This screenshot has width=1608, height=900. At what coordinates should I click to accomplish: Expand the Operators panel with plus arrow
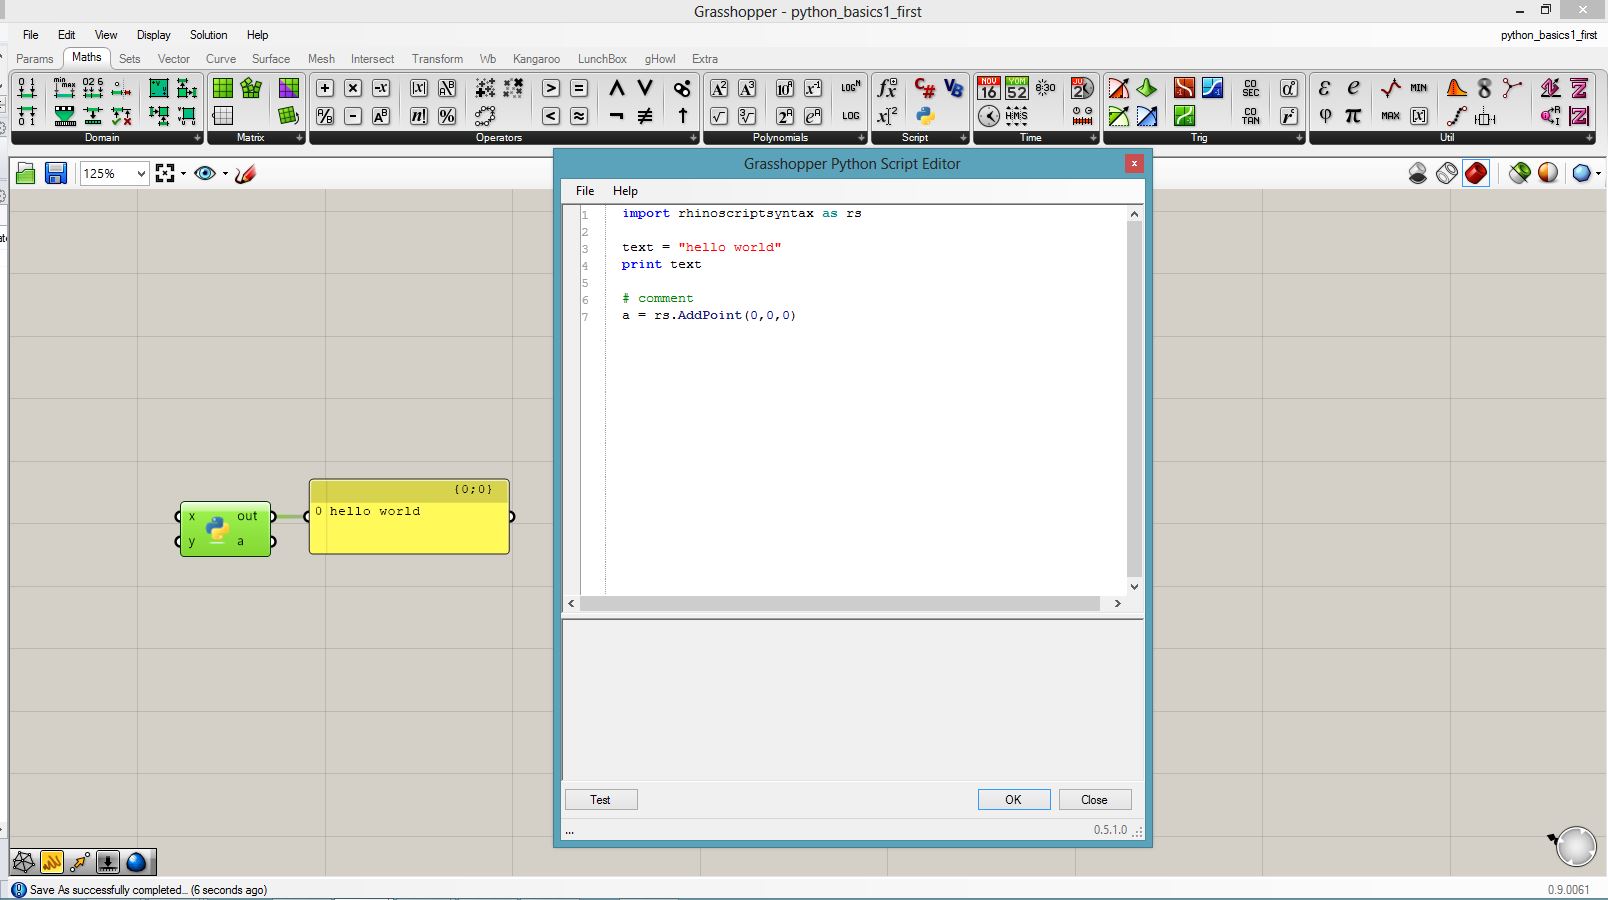click(693, 138)
